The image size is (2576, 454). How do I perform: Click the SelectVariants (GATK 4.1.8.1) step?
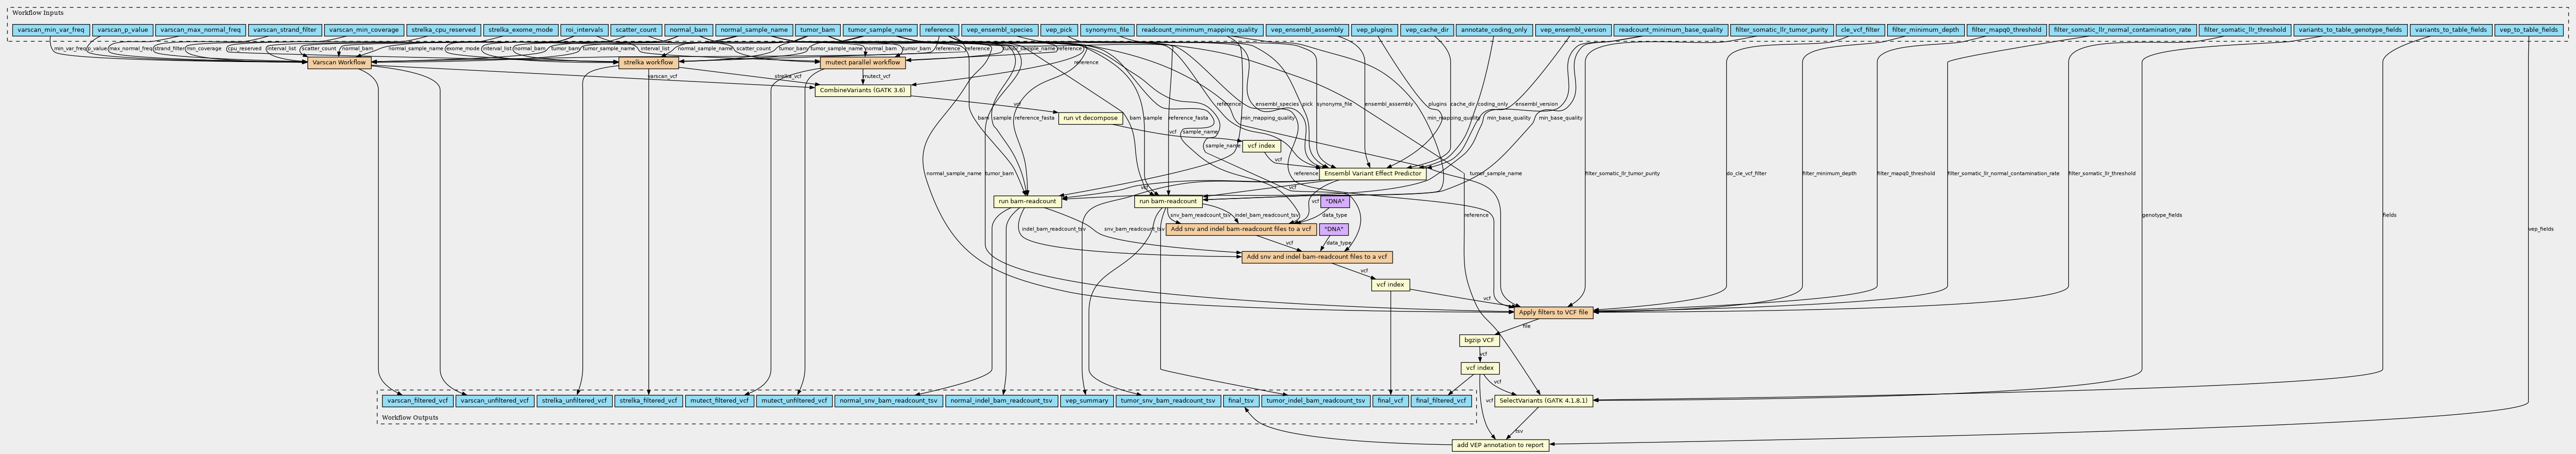pos(1544,401)
